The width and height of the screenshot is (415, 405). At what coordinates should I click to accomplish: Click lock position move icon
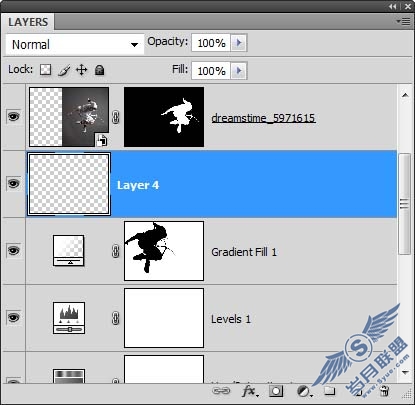click(x=81, y=70)
